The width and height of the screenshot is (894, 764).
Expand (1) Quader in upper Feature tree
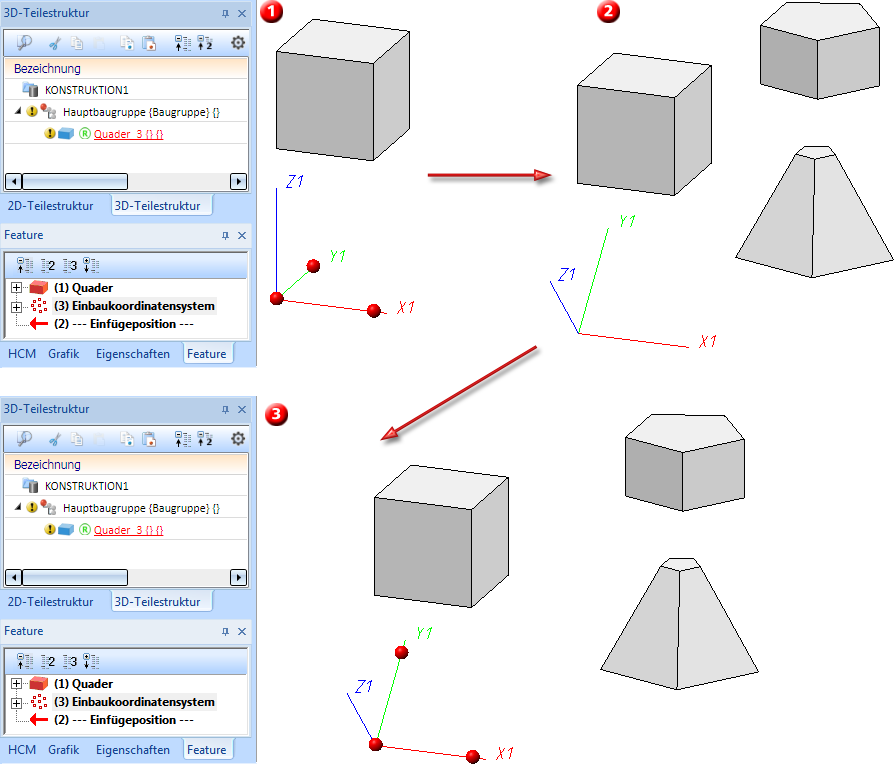pyautogui.click(x=16, y=288)
